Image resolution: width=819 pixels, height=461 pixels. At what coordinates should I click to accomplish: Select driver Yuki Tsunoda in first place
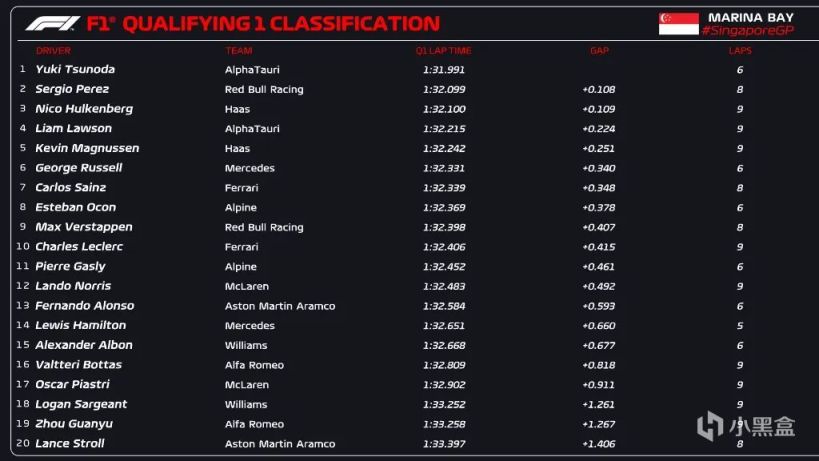point(75,69)
